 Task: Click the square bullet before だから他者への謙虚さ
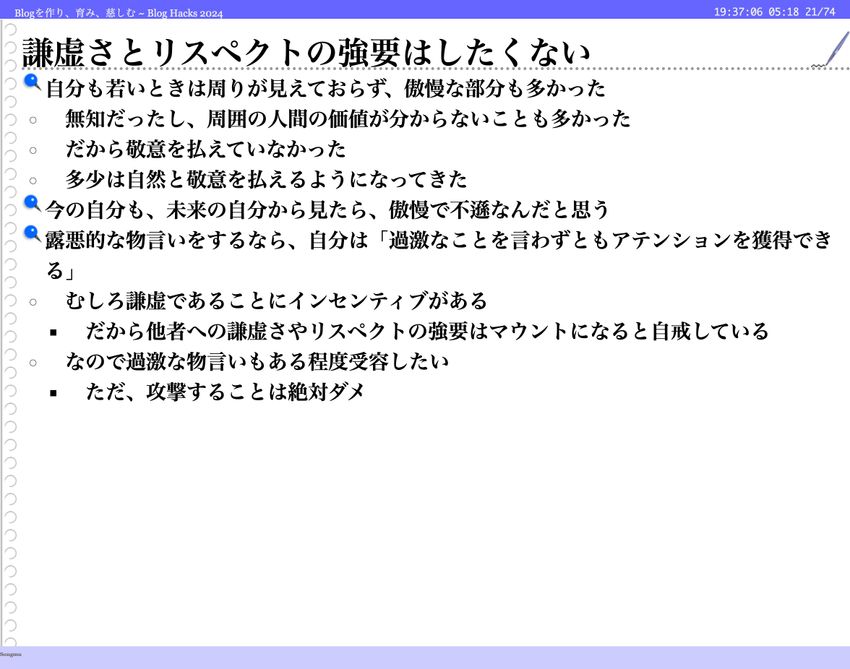click(53, 332)
